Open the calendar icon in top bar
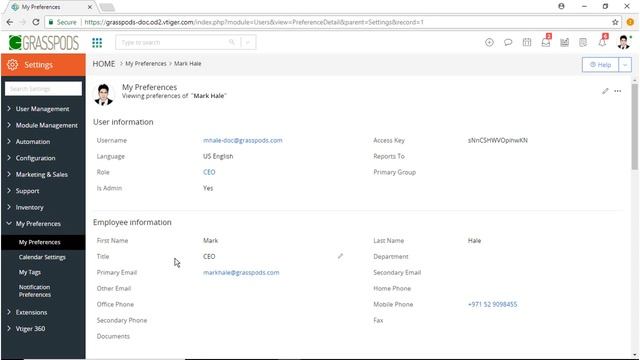The height and width of the screenshot is (360, 640). click(527, 42)
